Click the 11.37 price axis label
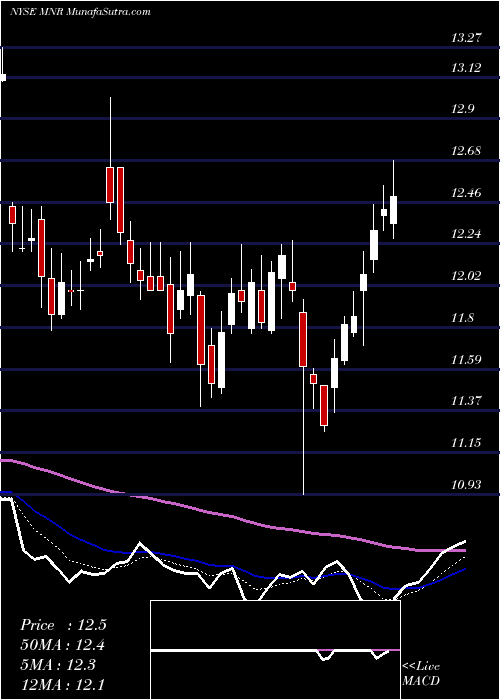500x700 pixels. click(466, 400)
